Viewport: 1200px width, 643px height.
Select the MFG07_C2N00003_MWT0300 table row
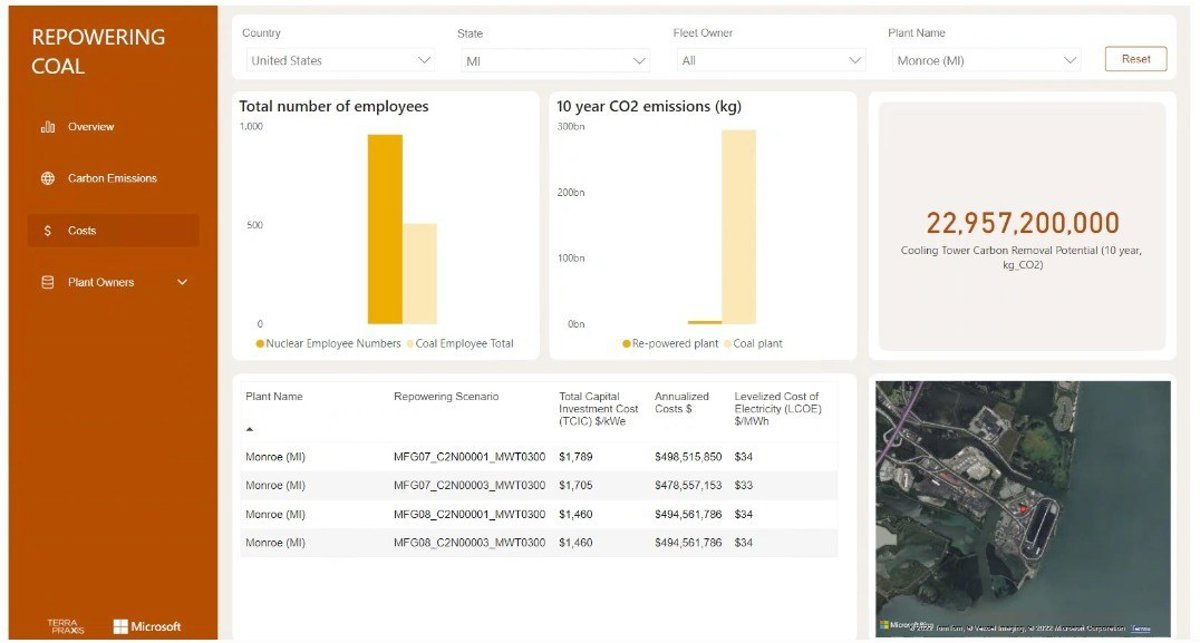click(469, 486)
